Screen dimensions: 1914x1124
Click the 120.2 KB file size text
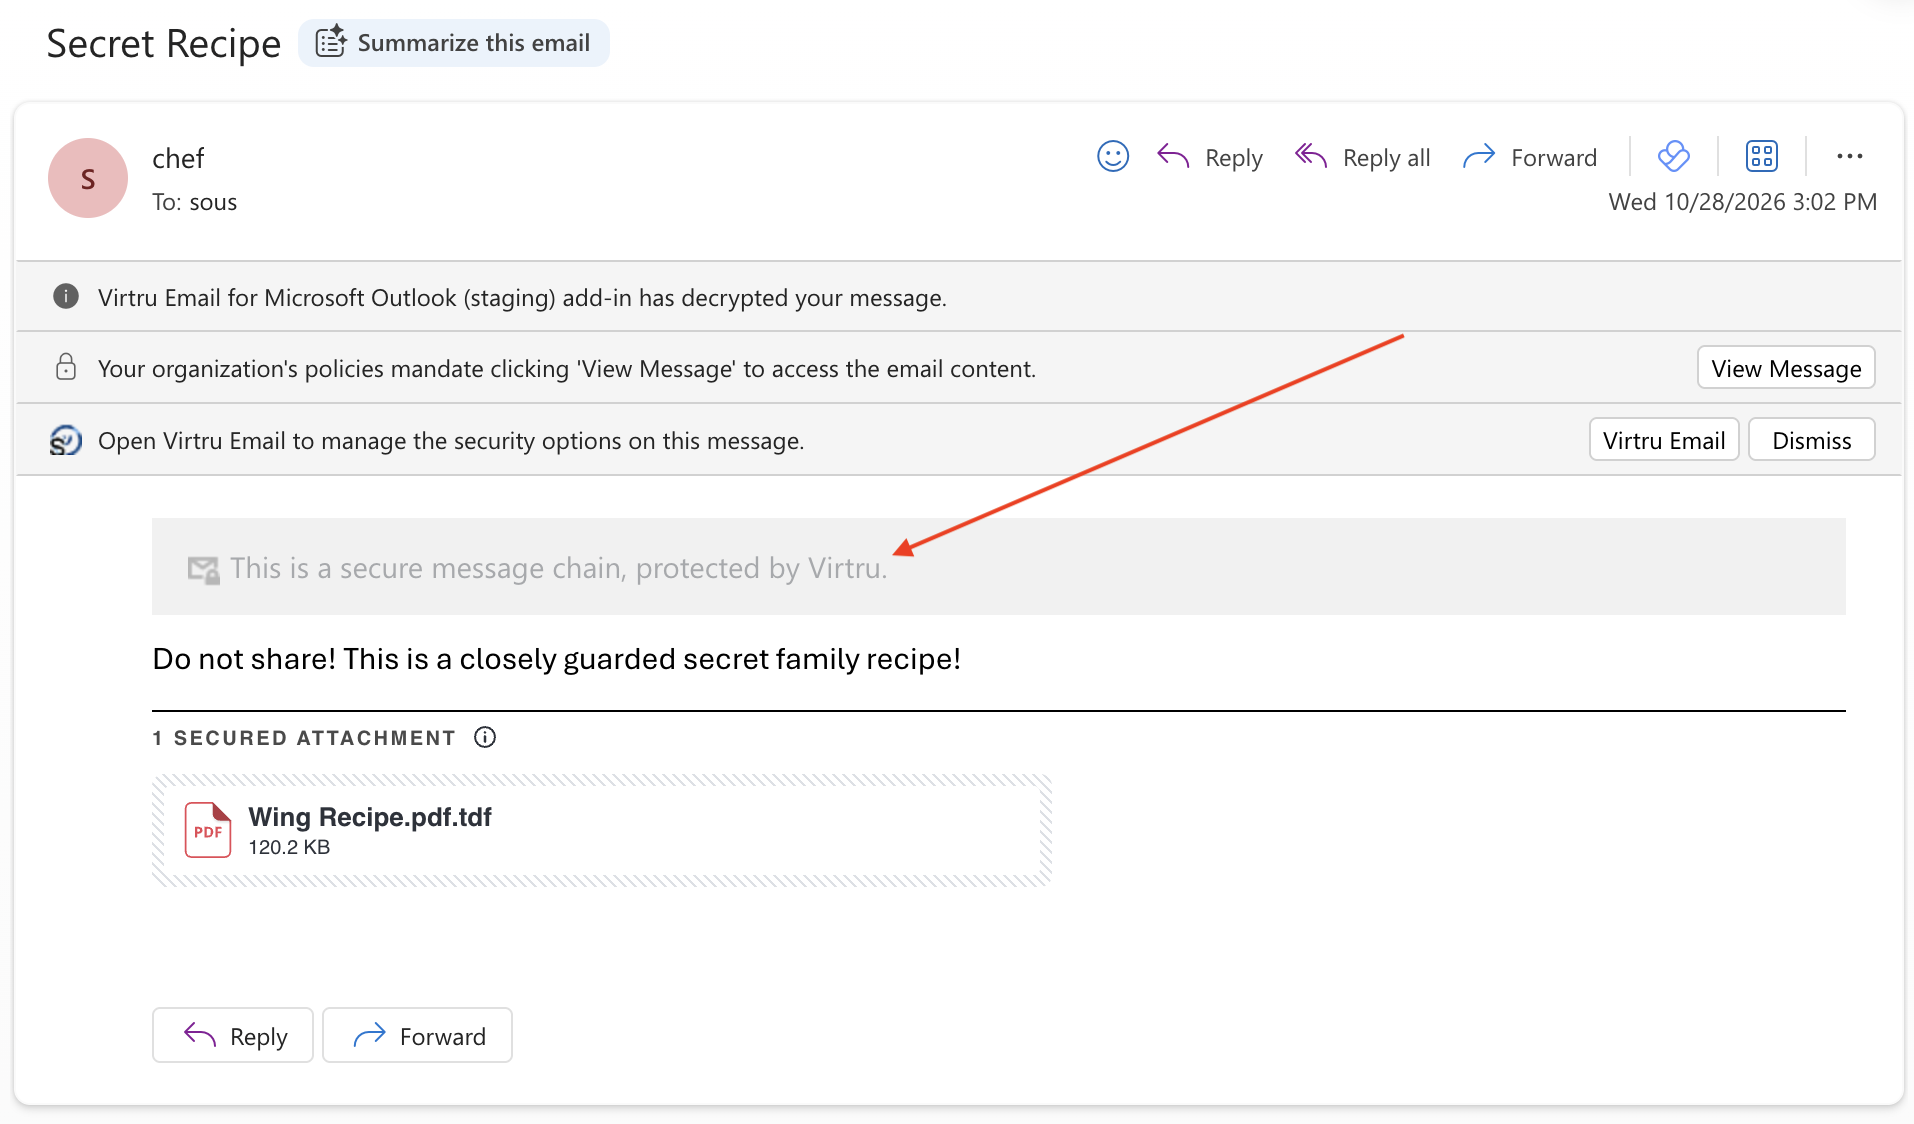(x=289, y=847)
